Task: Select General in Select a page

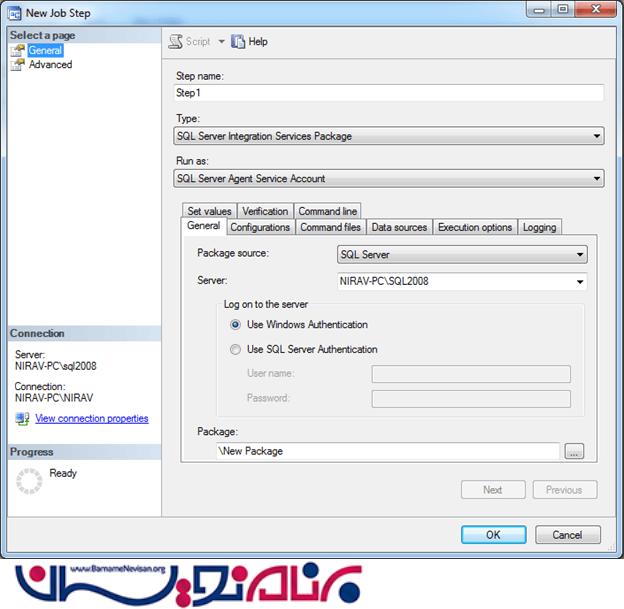Action: pyautogui.click(x=45, y=51)
